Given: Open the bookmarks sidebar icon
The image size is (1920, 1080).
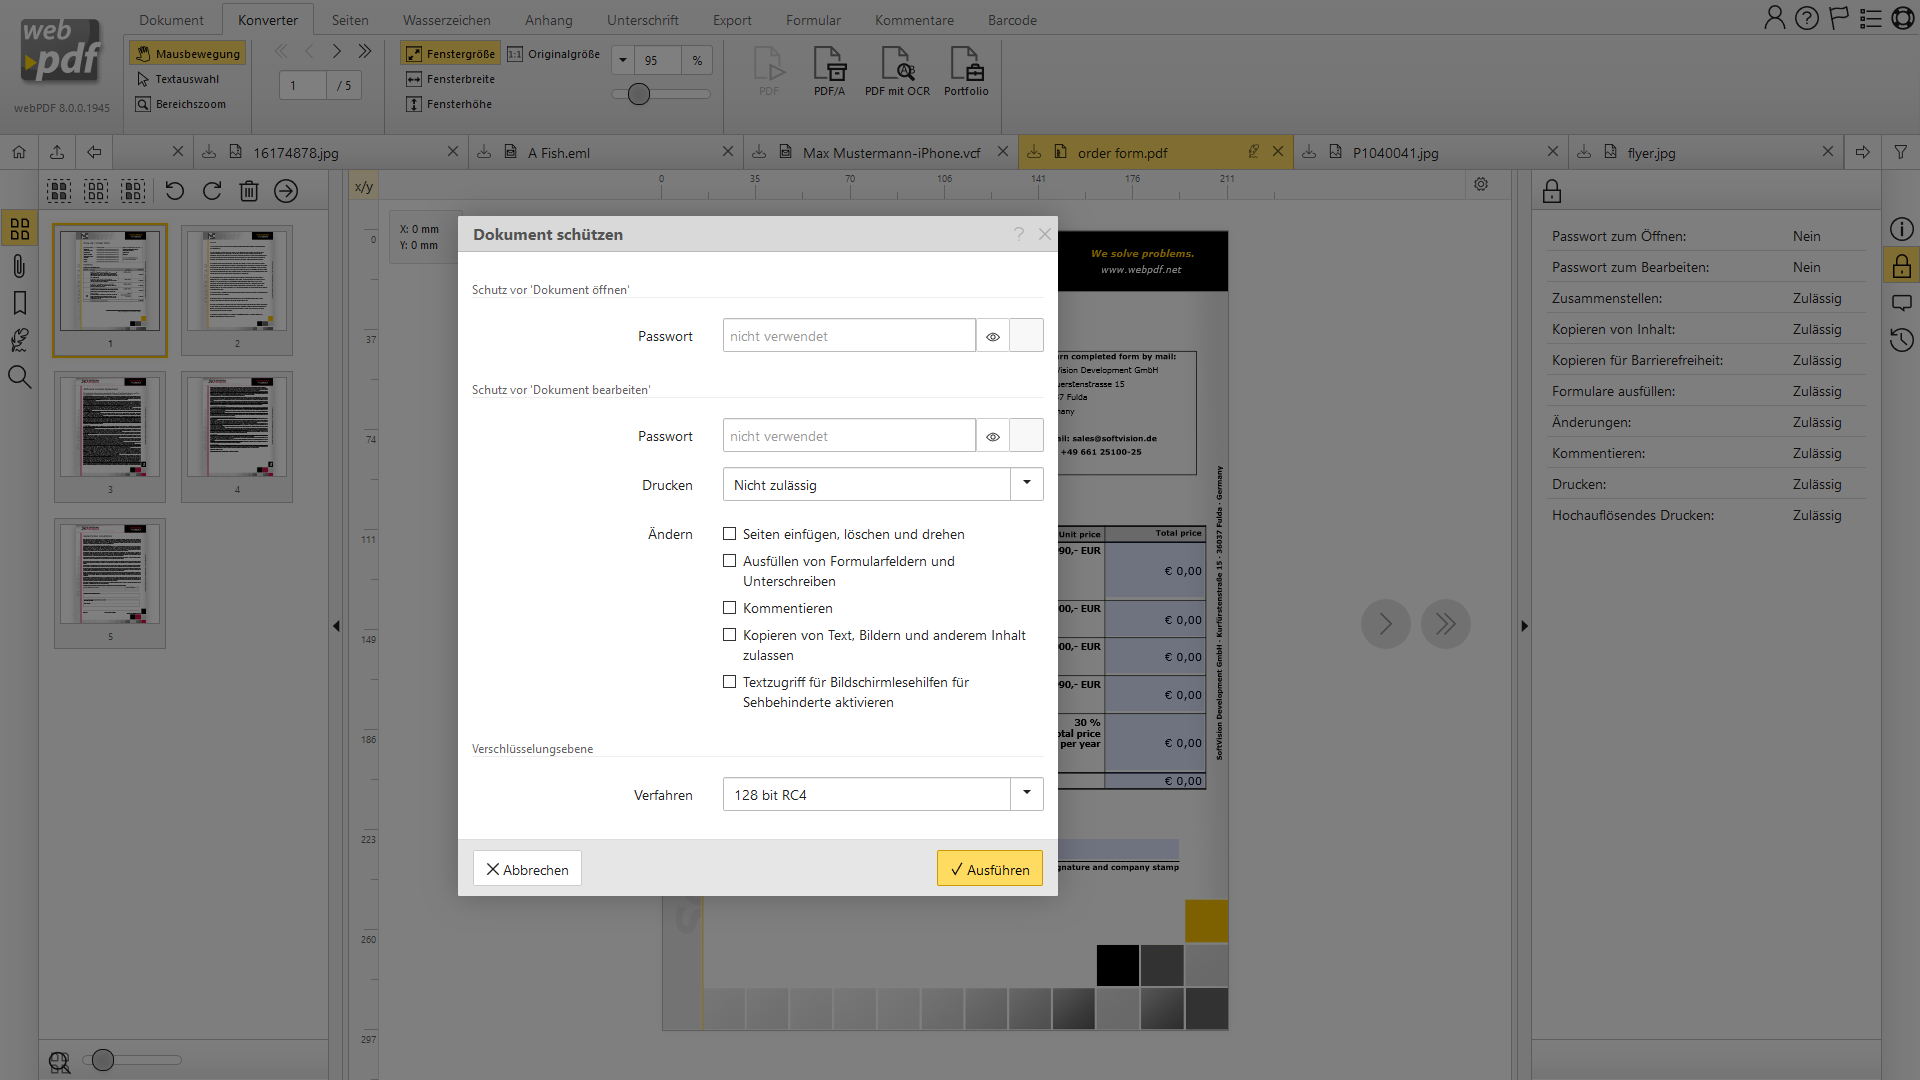Looking at the screenshot, I should [19, 303].
